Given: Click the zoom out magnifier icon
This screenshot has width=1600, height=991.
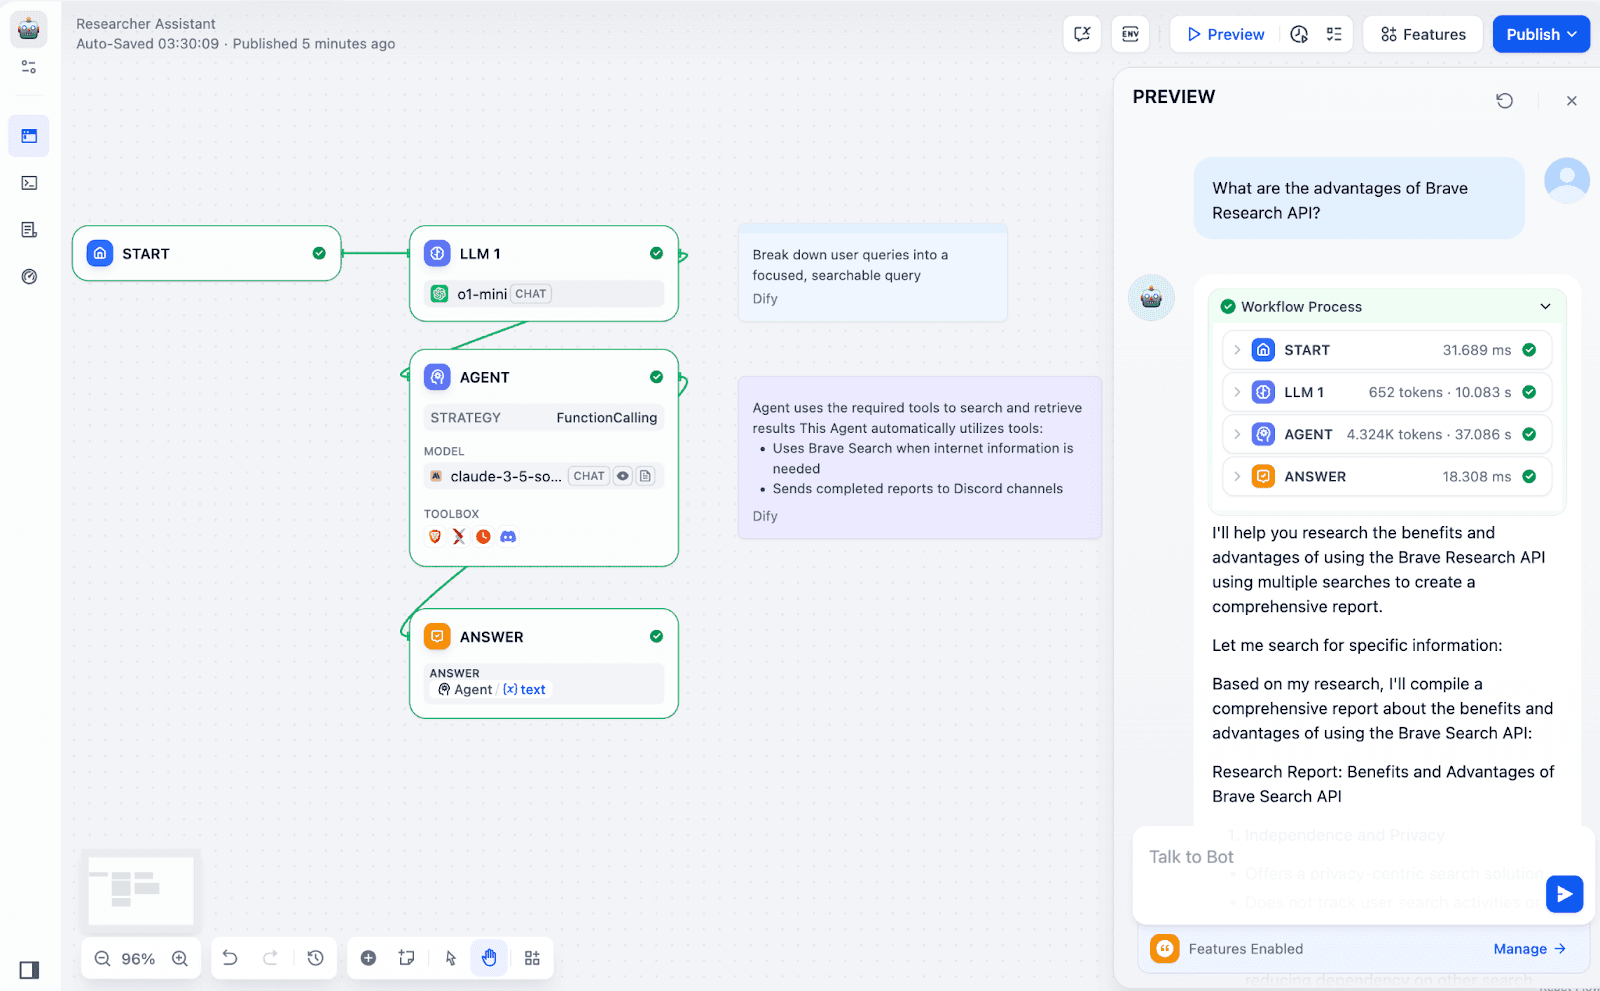Looking at the screenshot, I should click(102, 959).
